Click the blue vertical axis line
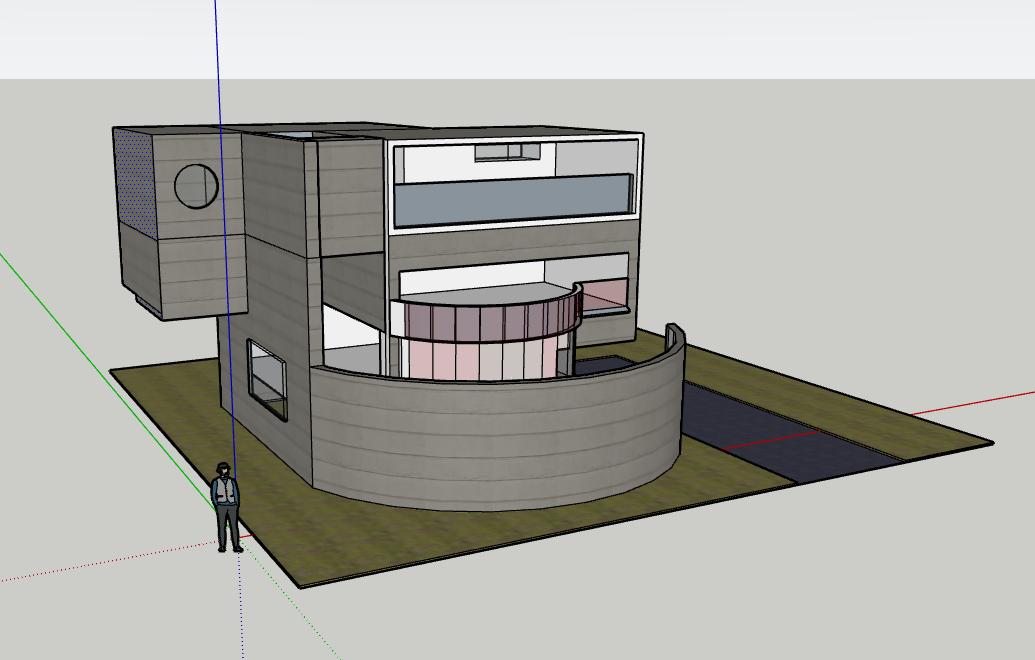Image resolution: width=1035 pixels, height=660 pixels. click(218, 60)
